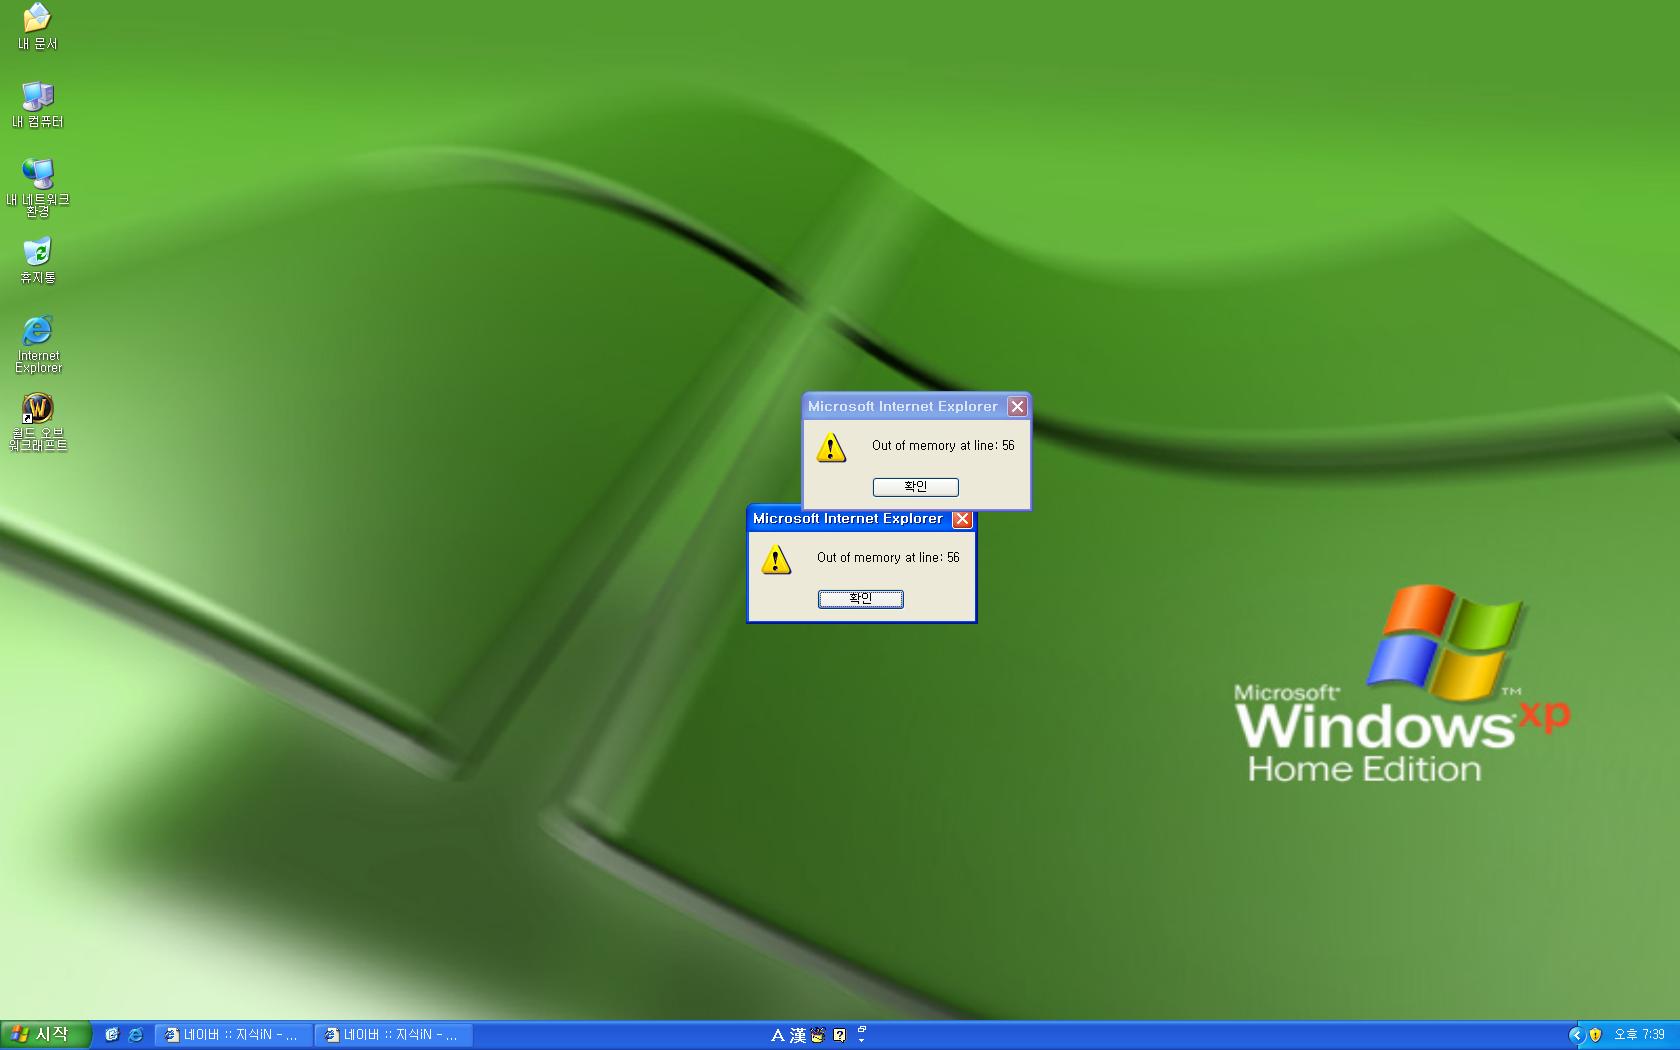Viewport: 1680px width, 1050px height.
Task: Switch to first 네이버 지식iN taskbar window
Action: [x=233, y=1035]
